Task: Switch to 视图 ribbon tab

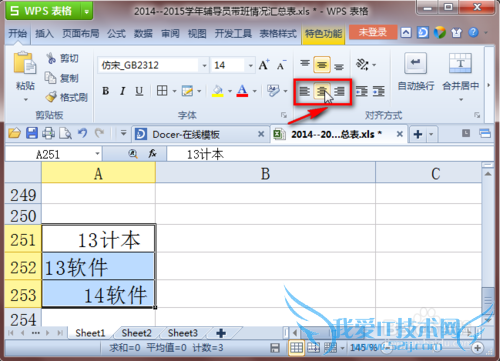Action: pyautogui.click(x=197, y=33)
